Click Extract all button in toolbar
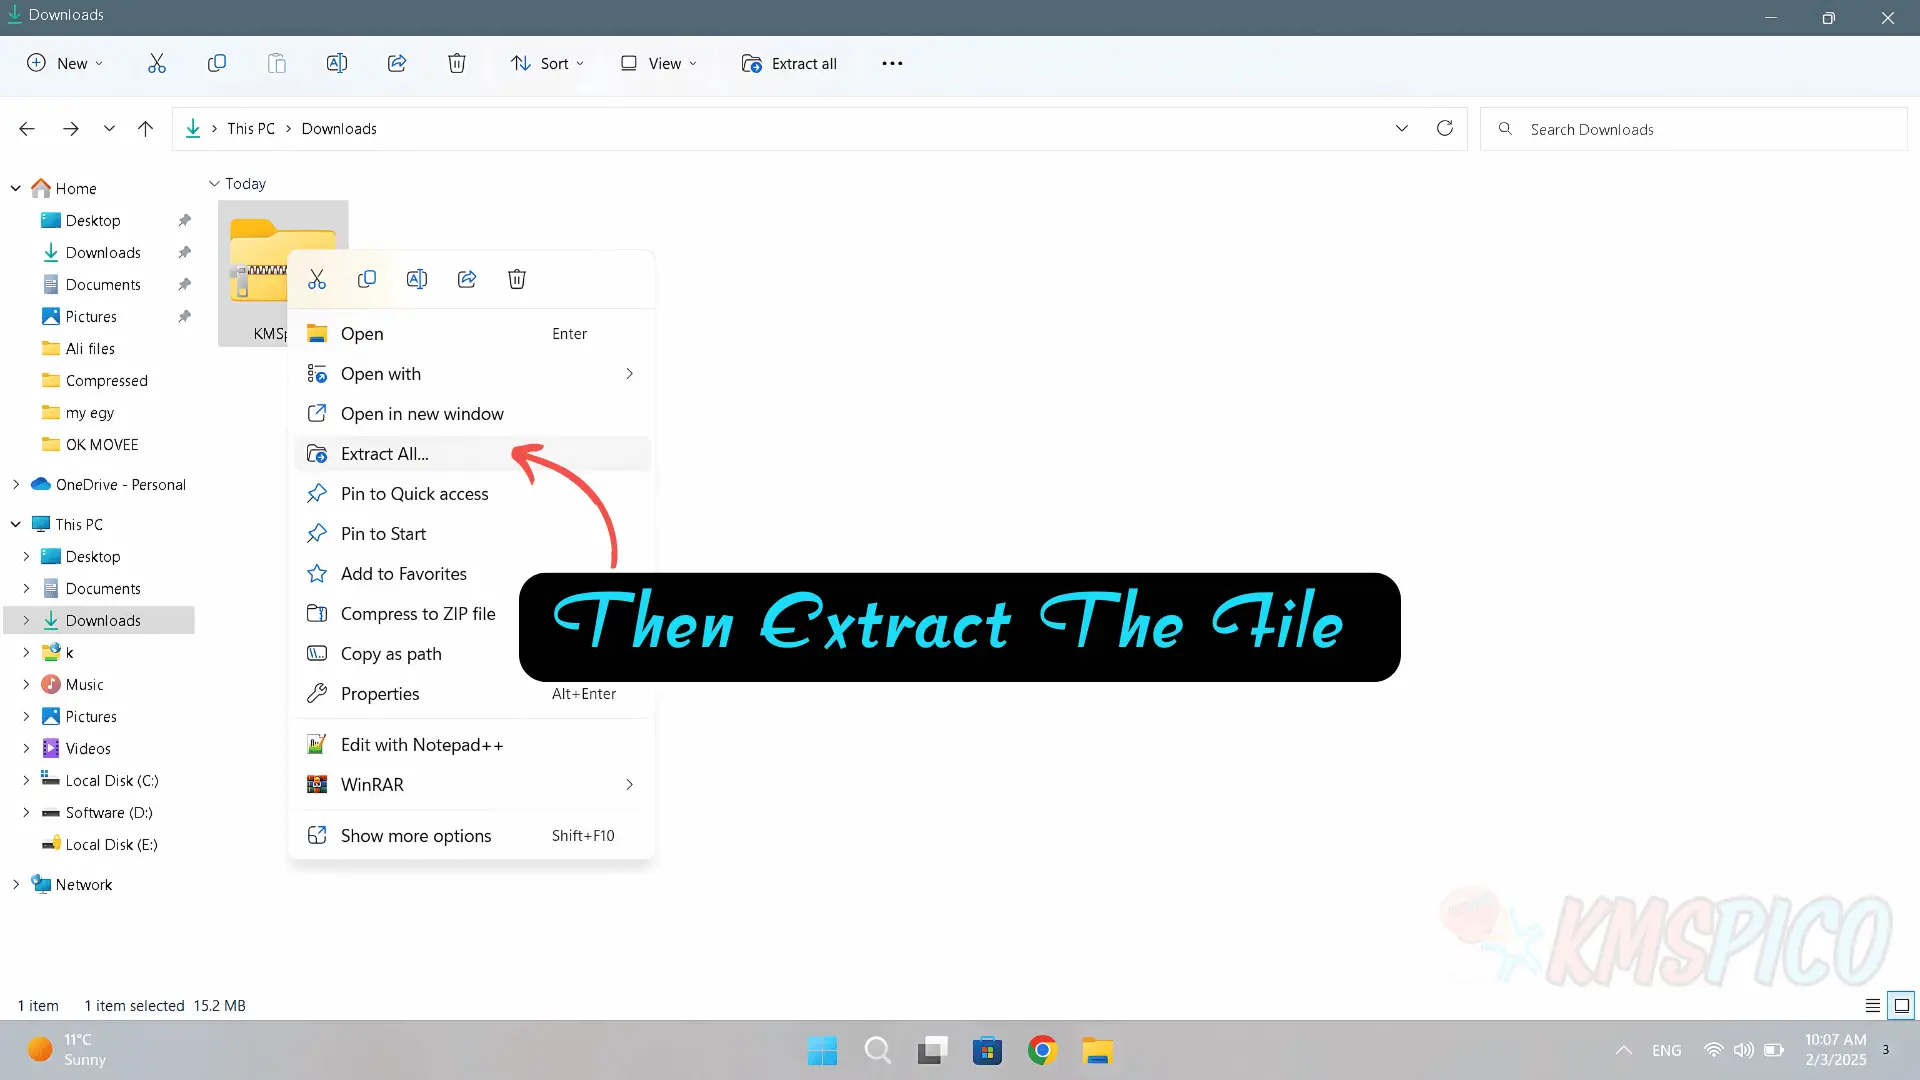Screen dimensions: 1920x1080 (789, 63)
